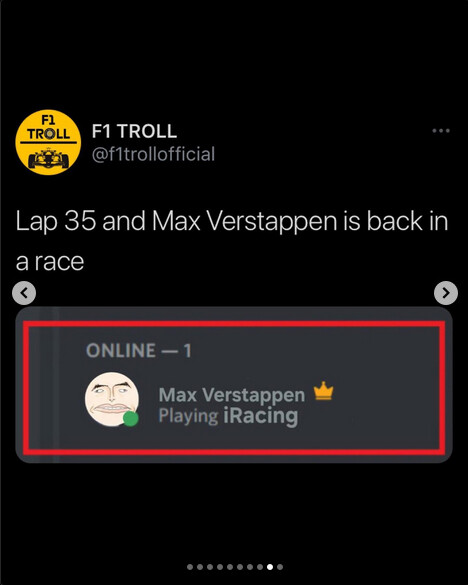Open the three-dot more options menu
This screenshot has width=468, height=585.
point(441,131)
